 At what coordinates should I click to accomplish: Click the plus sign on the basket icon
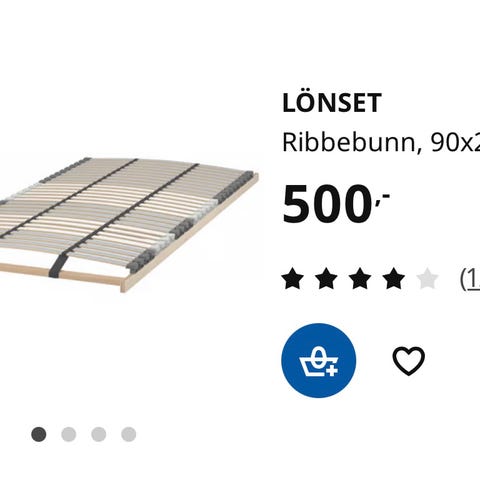[x=332, y=370]
